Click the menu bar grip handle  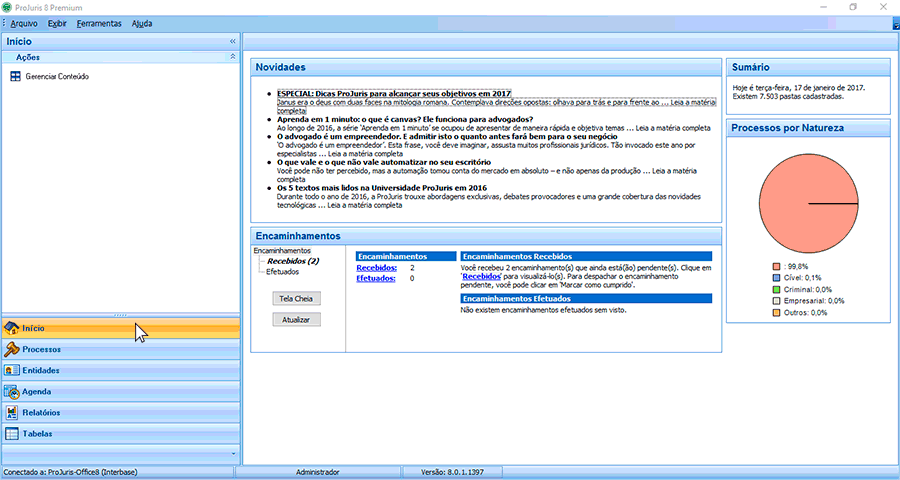[3, 24]
